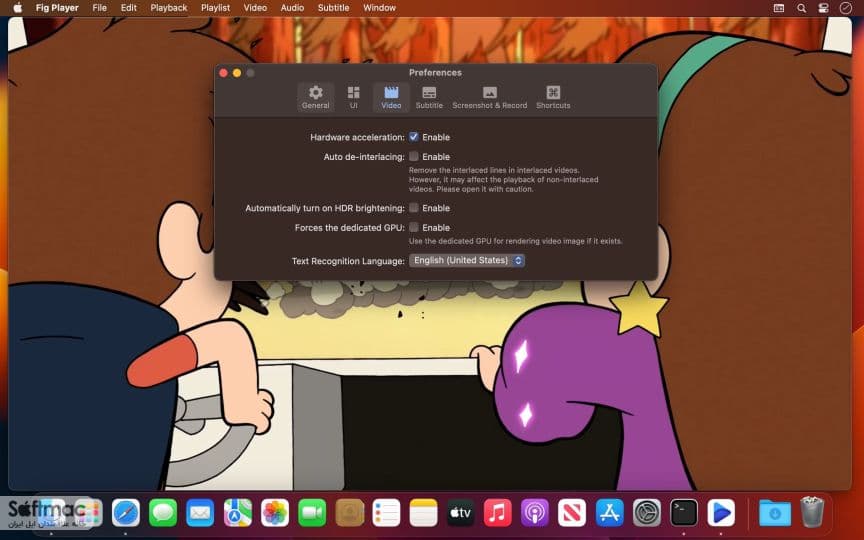Switch to the UI preferences tab
The image size is (864, 540).
[x=353, y=97]
